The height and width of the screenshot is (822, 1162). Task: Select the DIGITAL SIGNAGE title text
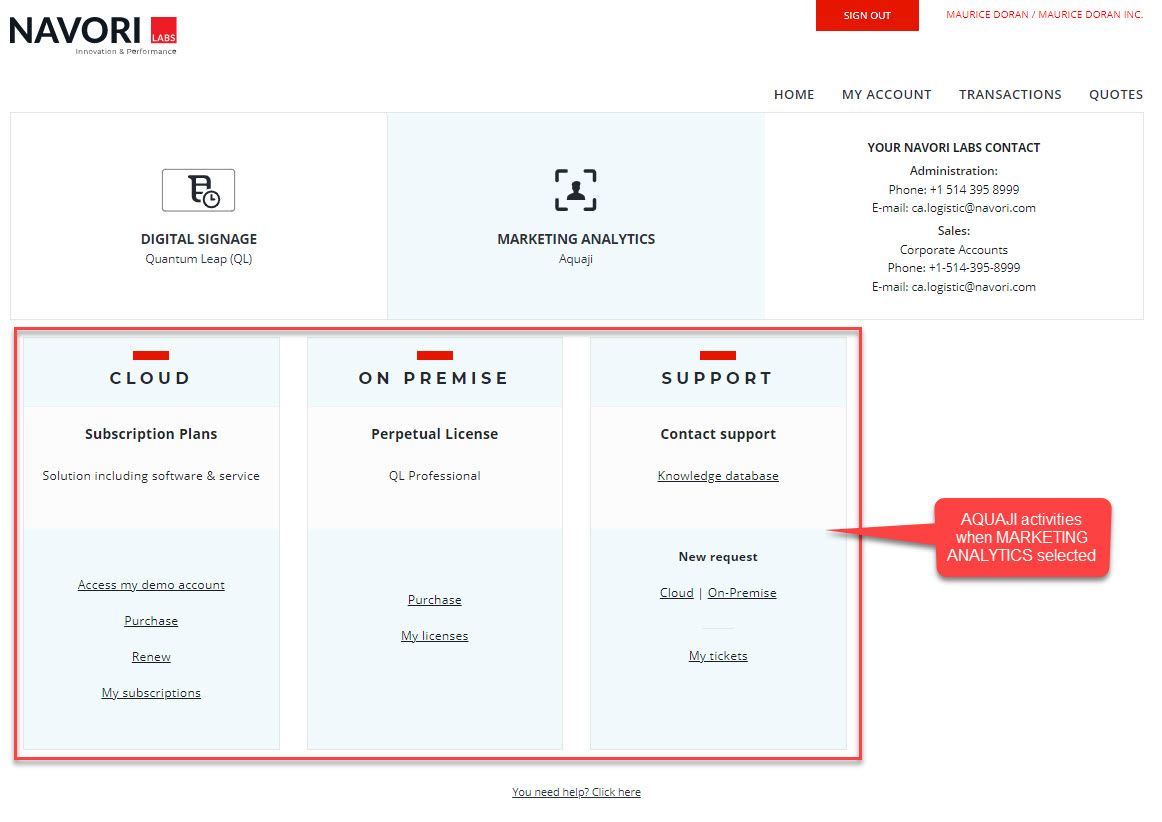pyautogui.click(x=199, y=239)
